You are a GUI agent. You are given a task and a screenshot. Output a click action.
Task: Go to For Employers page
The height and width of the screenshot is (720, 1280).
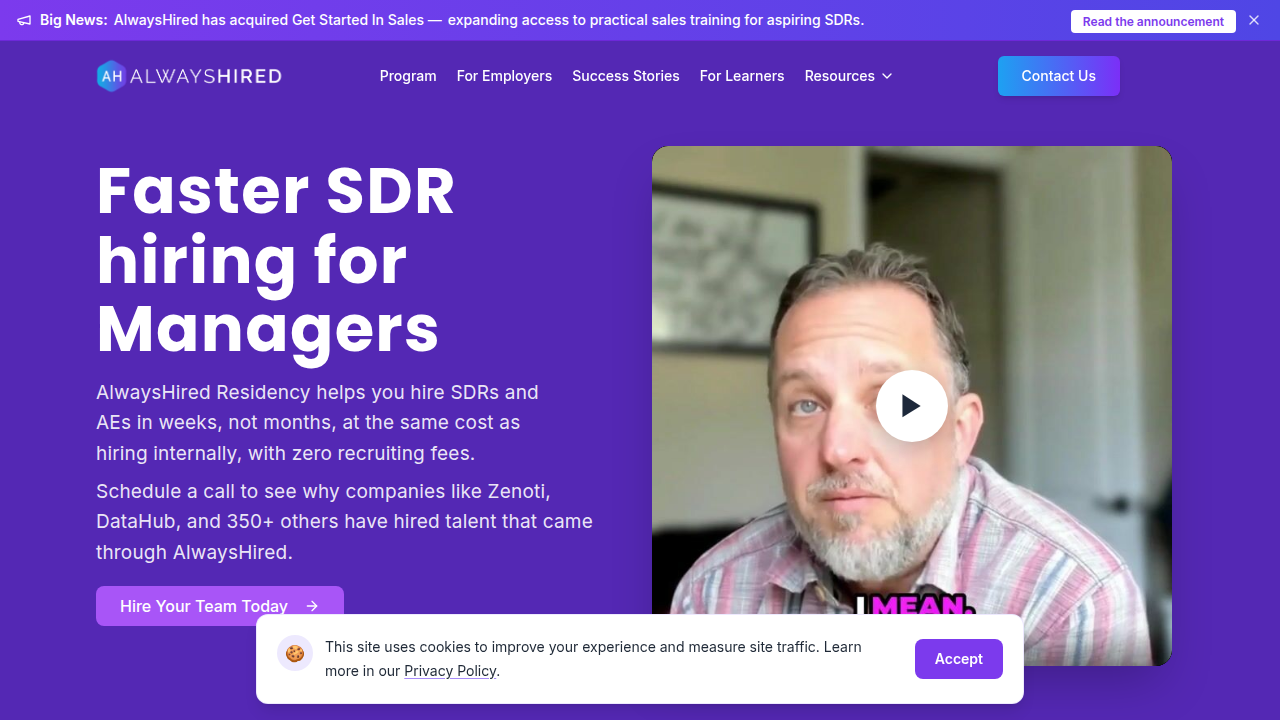coord(504,76)
